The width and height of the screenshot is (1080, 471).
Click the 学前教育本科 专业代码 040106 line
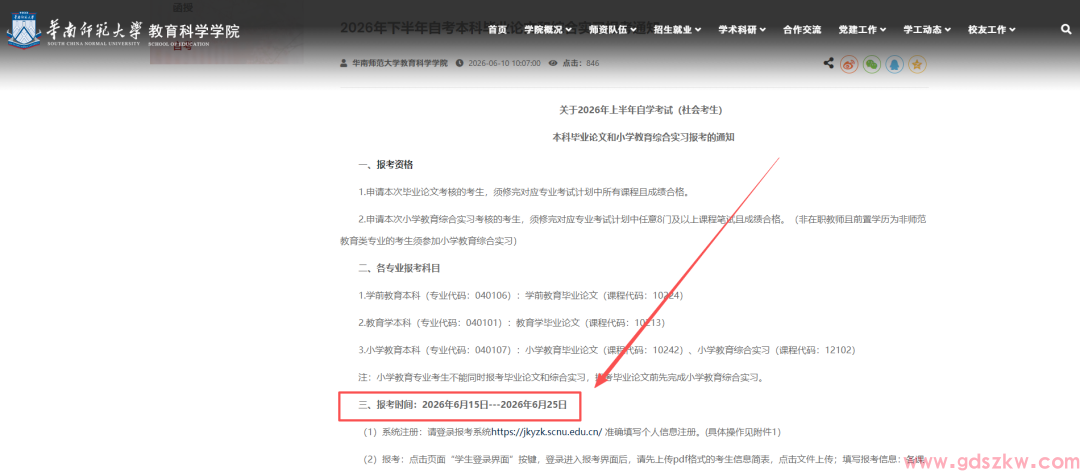coord(520,295)
